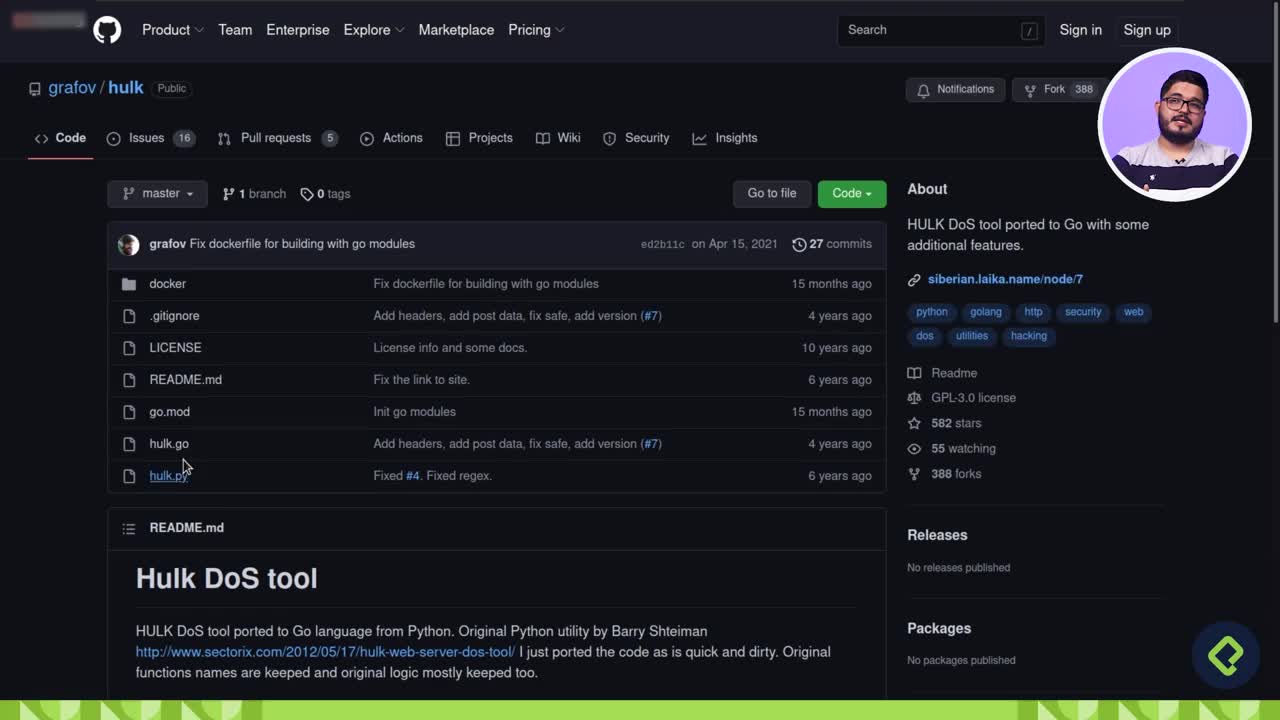Select the web topic tag
The height and width of the screenshot is (720, 1280).
click(x=1133, y=312)
